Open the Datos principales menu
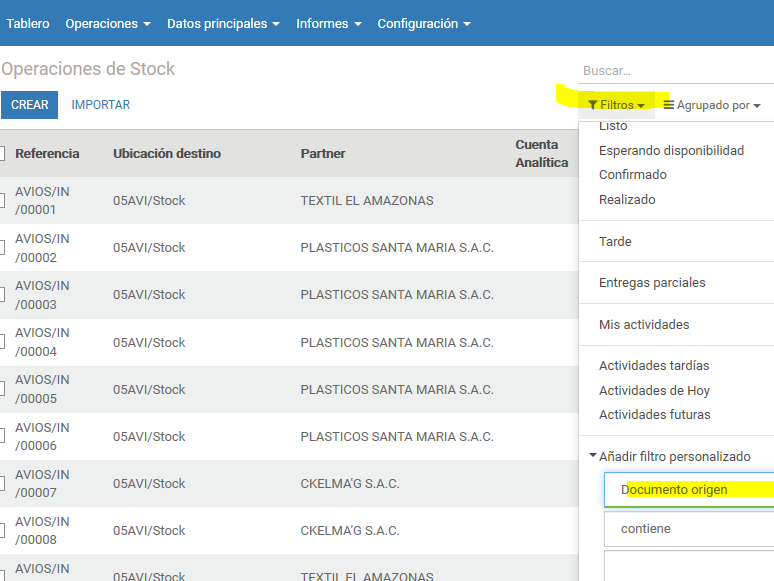The image size is (774, 581). click(223, 23)
